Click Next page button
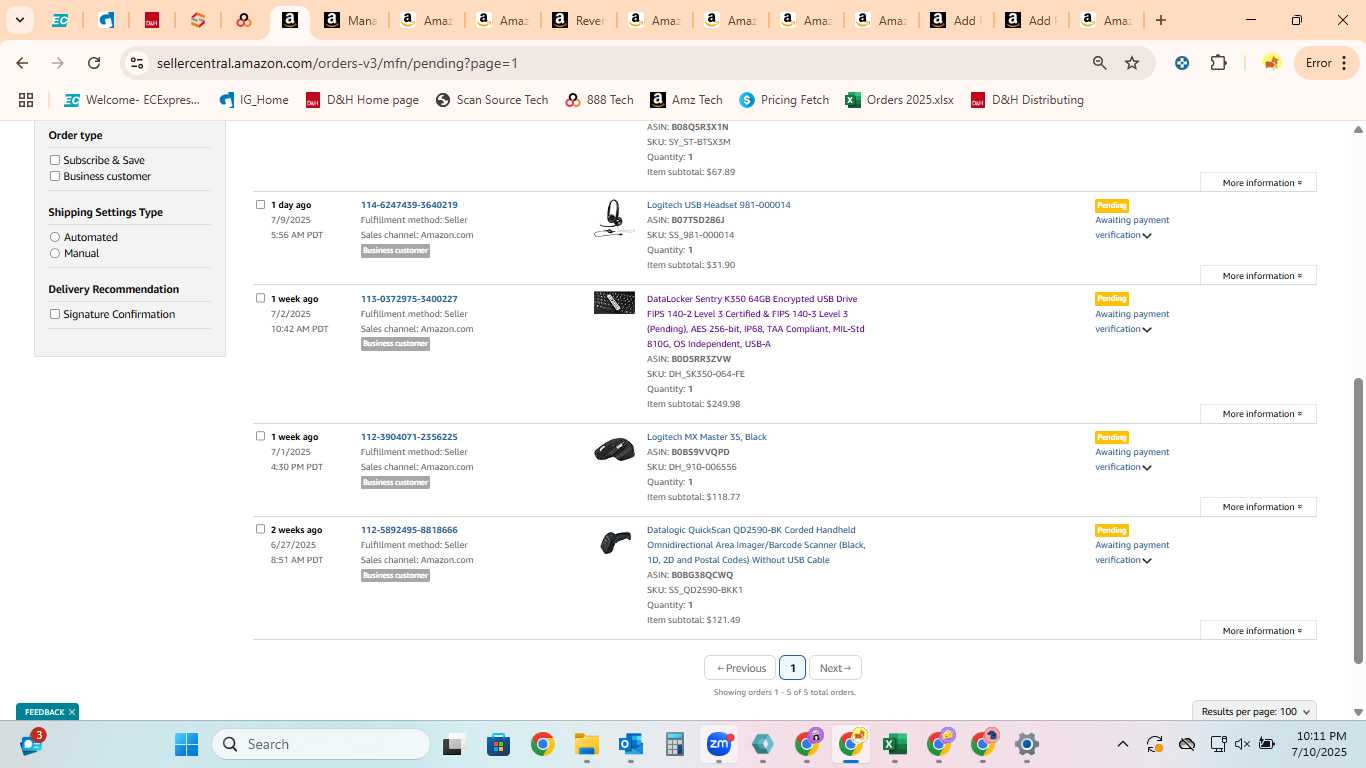The image size is (1366, 768). click(835, 668)
